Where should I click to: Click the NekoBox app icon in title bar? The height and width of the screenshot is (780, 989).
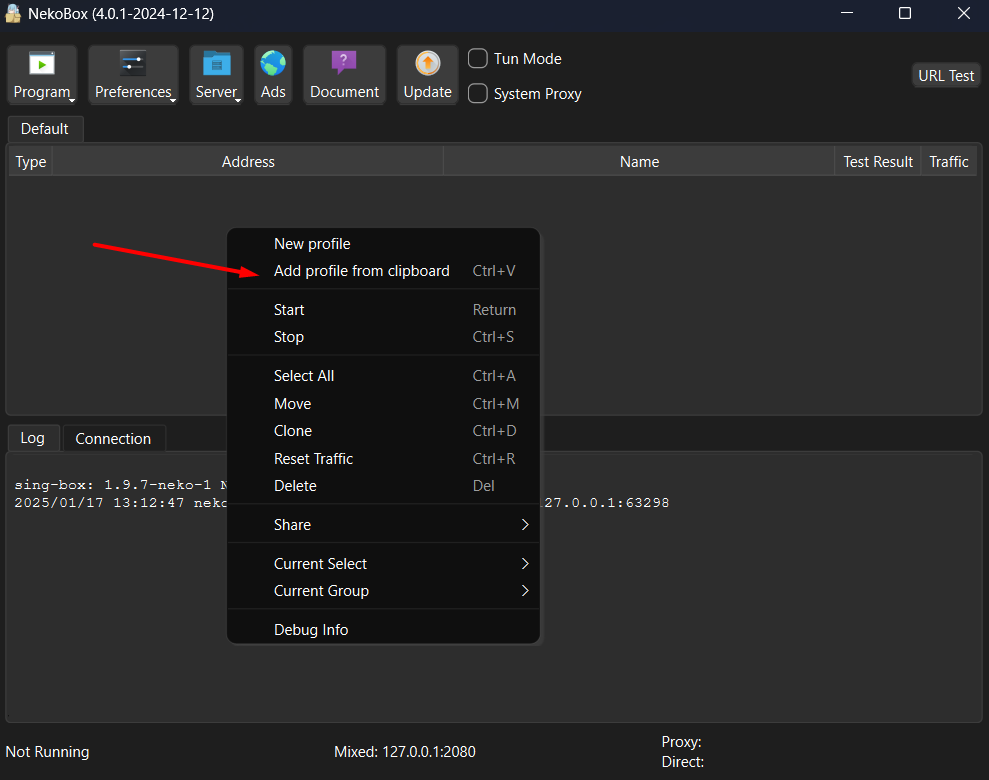(x=14, y=14)
